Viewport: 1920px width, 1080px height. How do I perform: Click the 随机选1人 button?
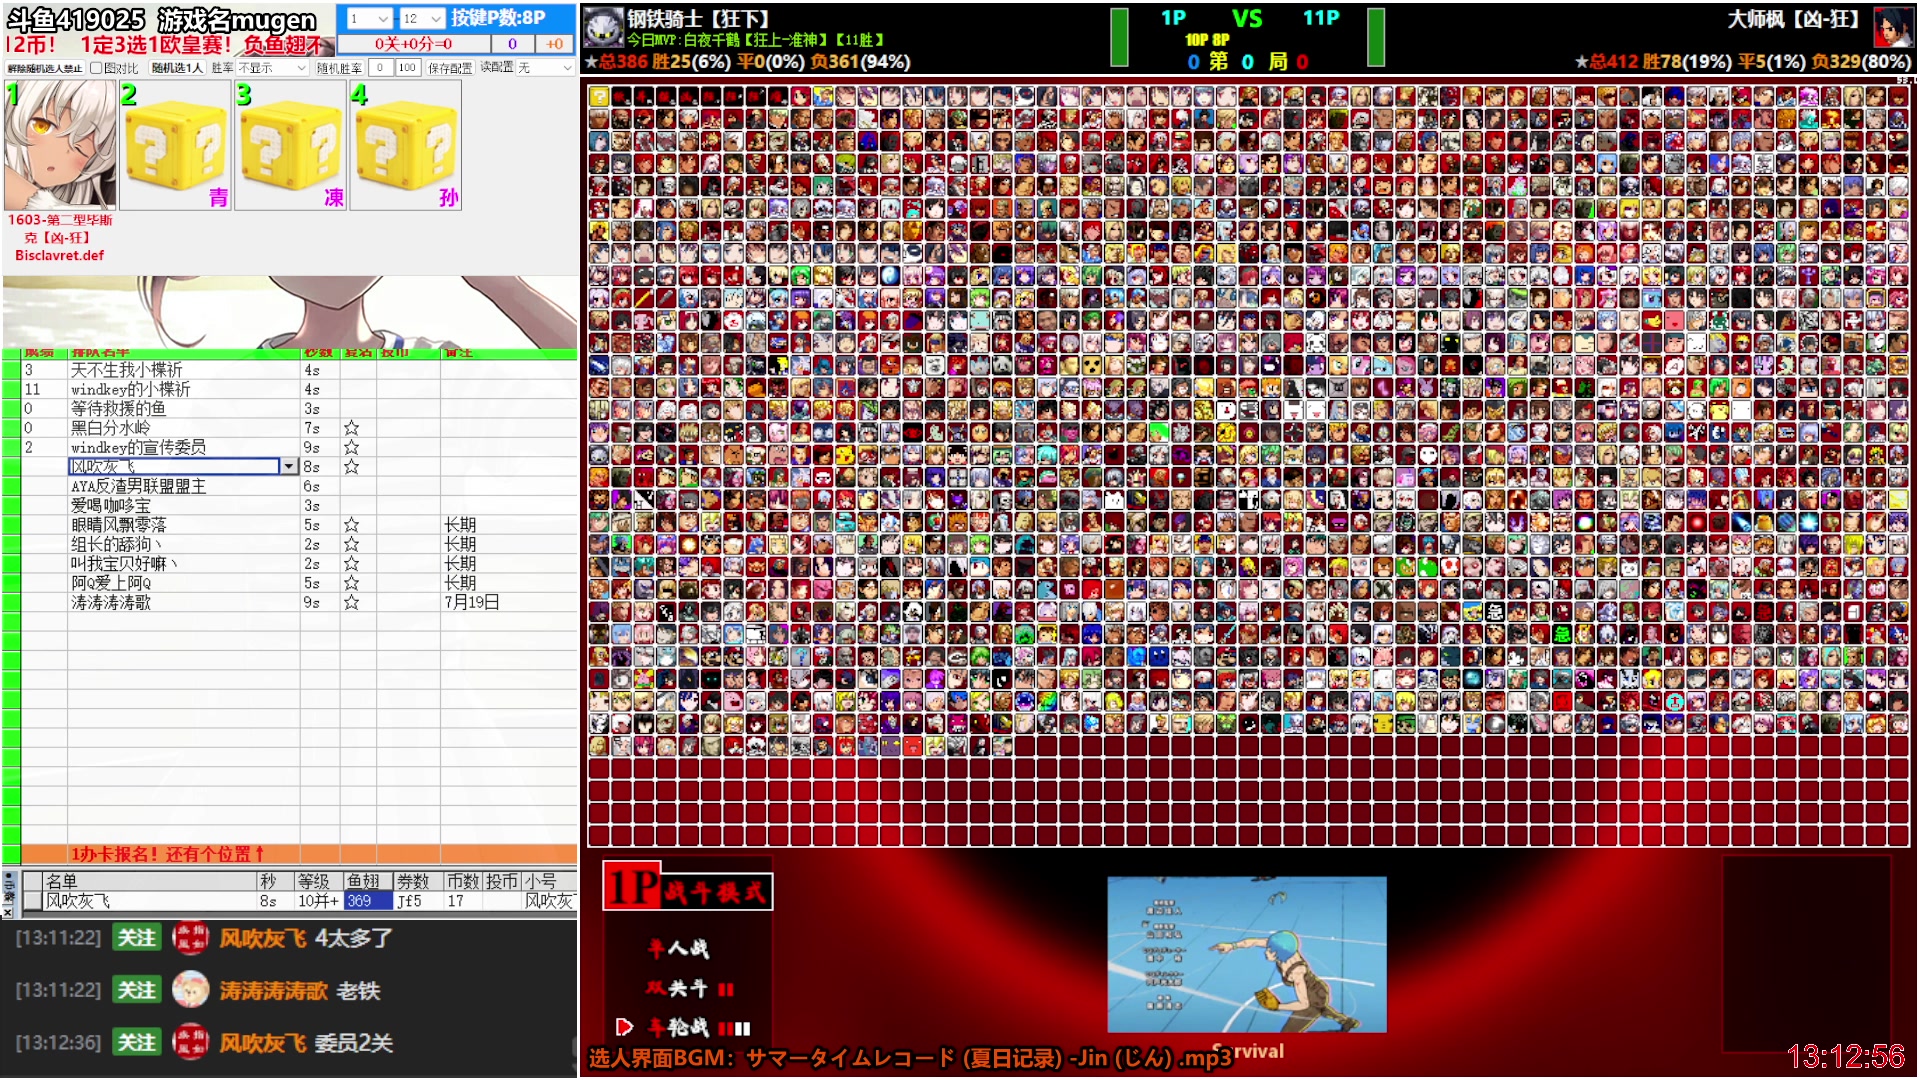[x=177, y=68]
